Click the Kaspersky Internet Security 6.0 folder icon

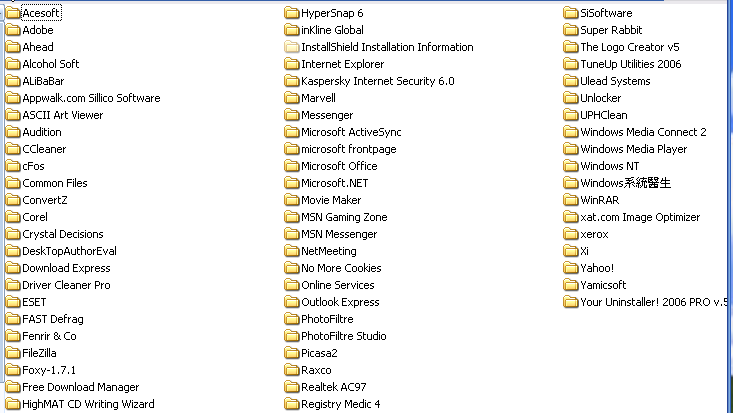coord(292,81)
